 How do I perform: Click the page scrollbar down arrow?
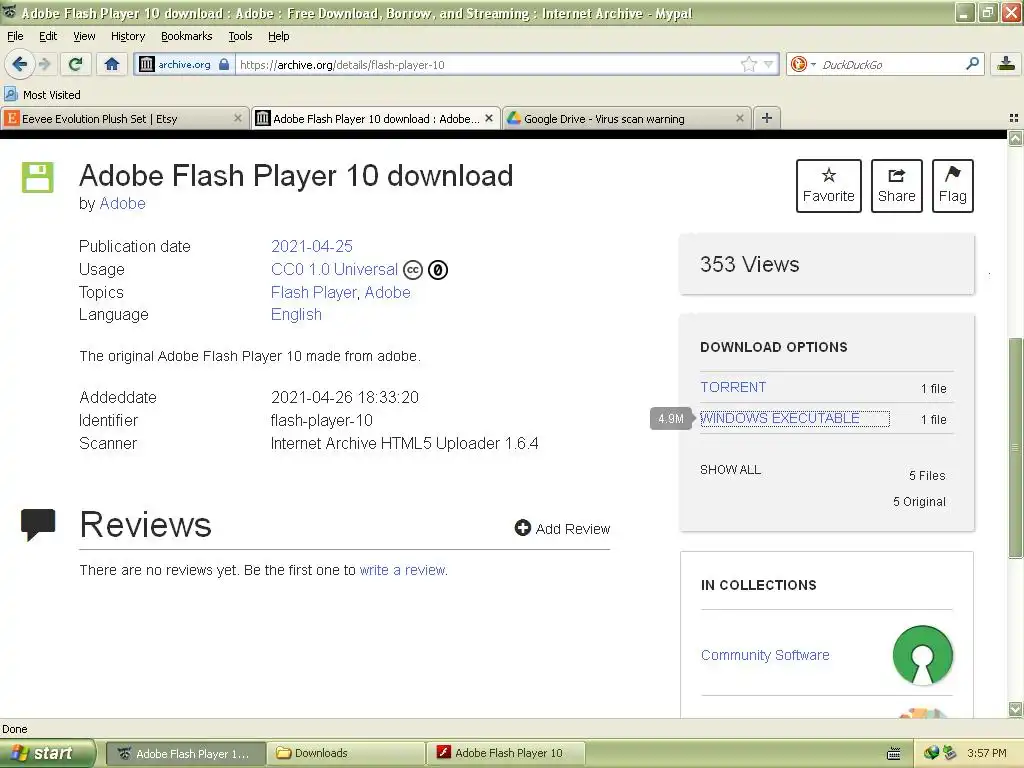(1015, 709)
